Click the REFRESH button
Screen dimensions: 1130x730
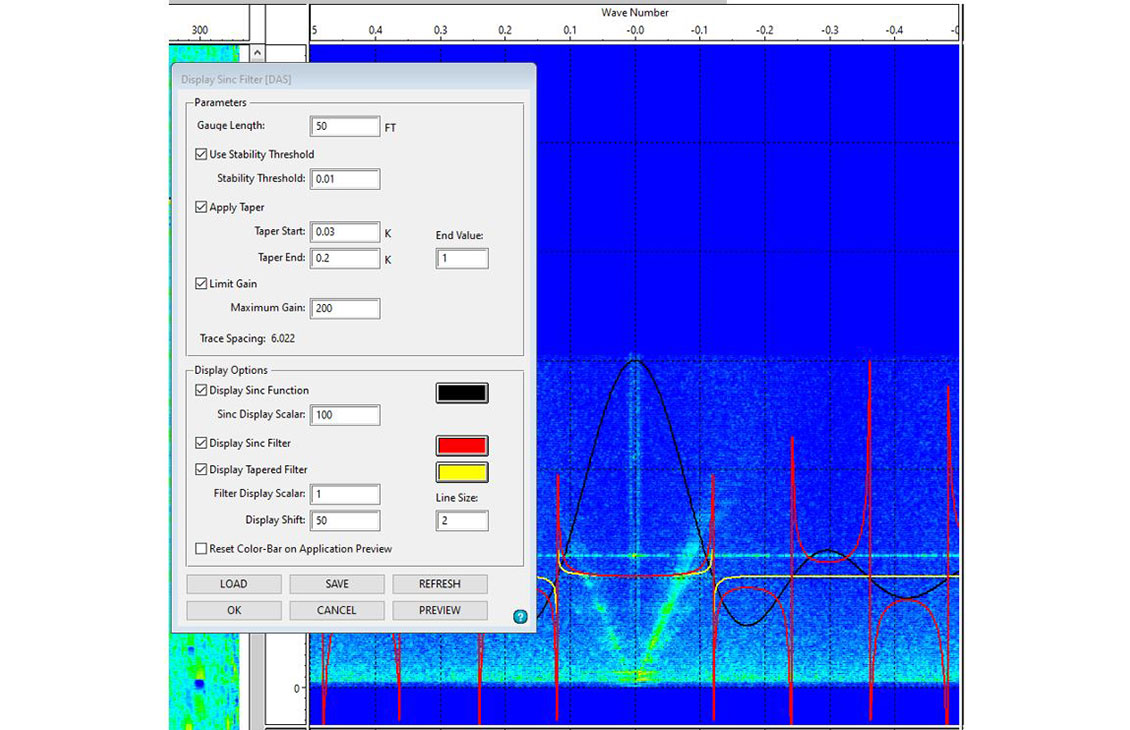(439, 584)
